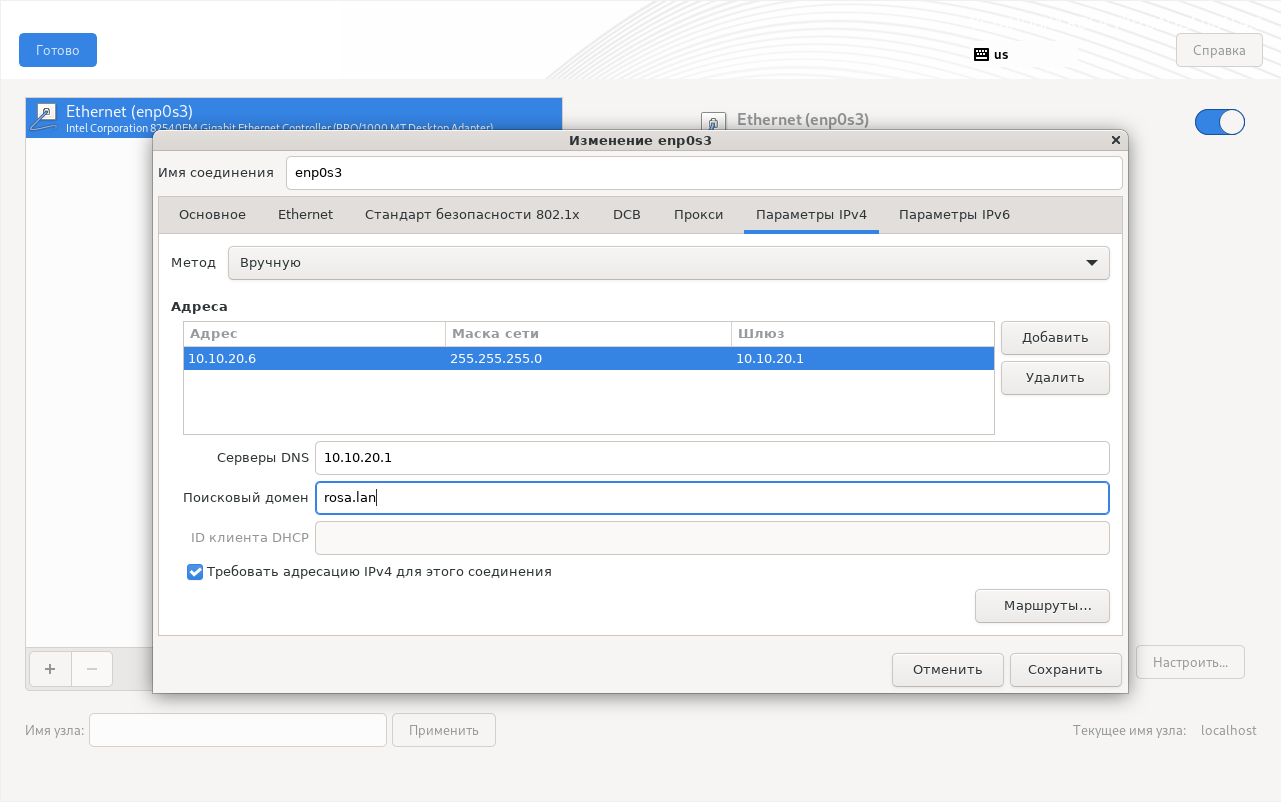Click the minus icon to remove connection

(92, 668)
